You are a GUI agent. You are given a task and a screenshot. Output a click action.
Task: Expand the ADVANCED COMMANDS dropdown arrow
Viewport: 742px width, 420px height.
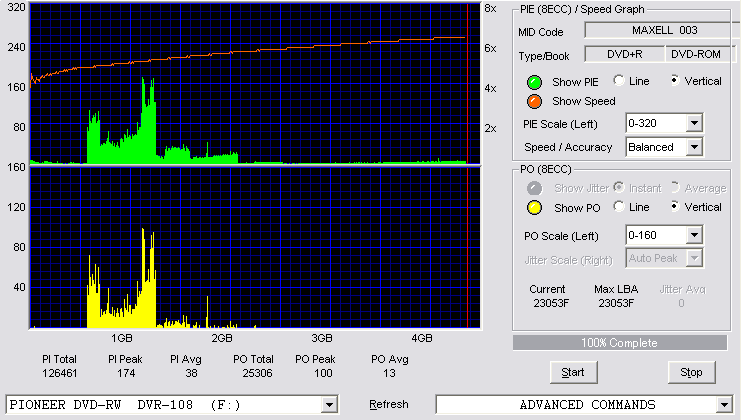(x=724, y=405)
